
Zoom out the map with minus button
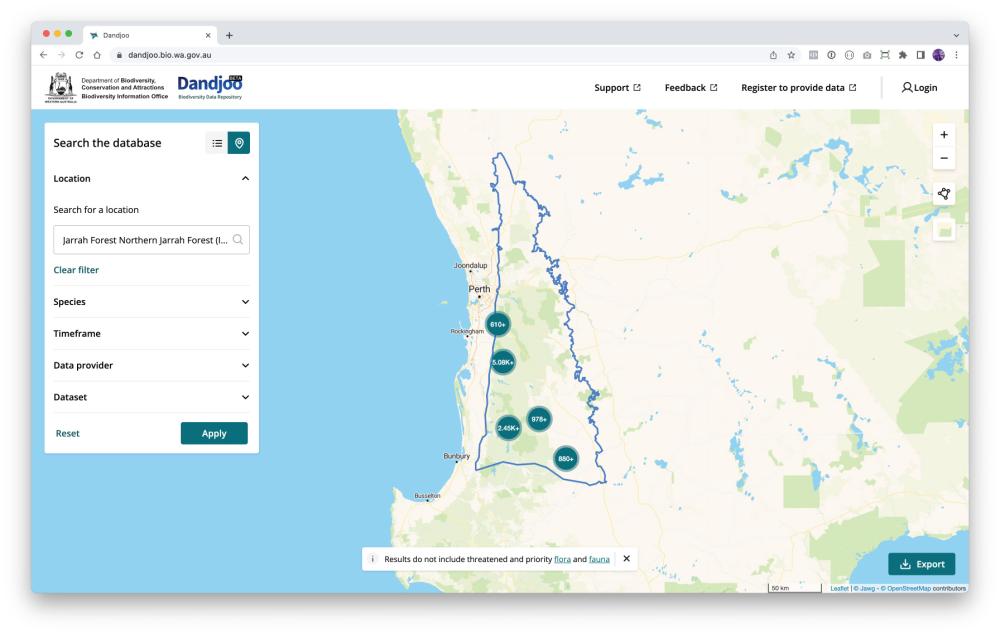[x=944, y=158]
